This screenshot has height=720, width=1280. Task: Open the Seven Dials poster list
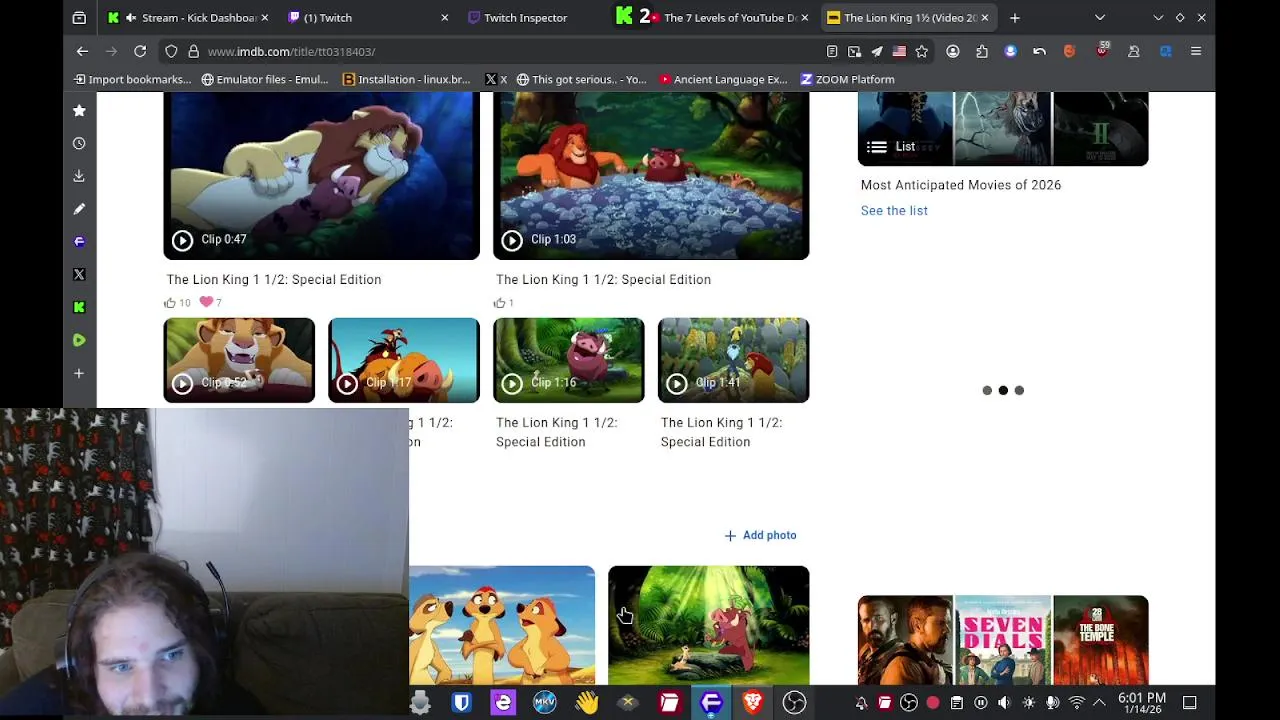1003,641
